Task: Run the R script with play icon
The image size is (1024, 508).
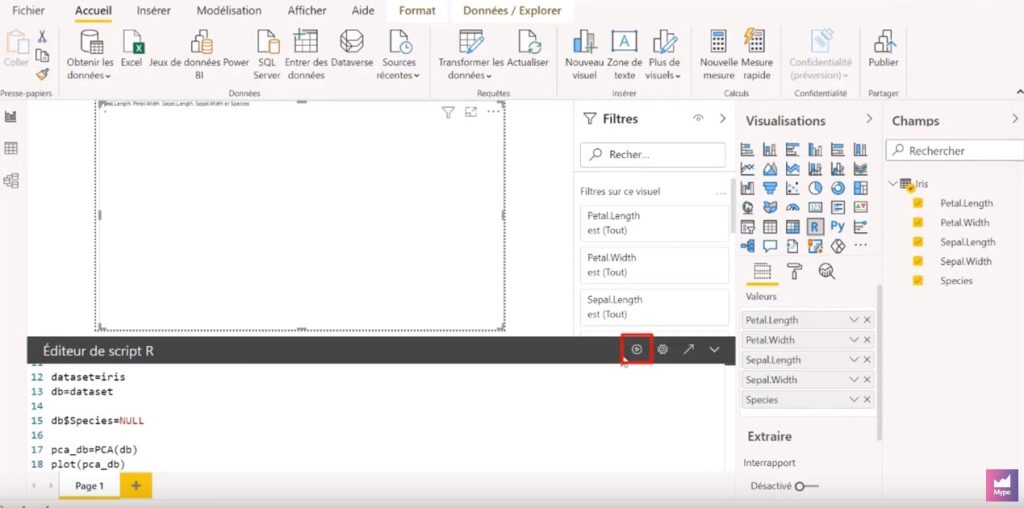Action: [637, 349]
